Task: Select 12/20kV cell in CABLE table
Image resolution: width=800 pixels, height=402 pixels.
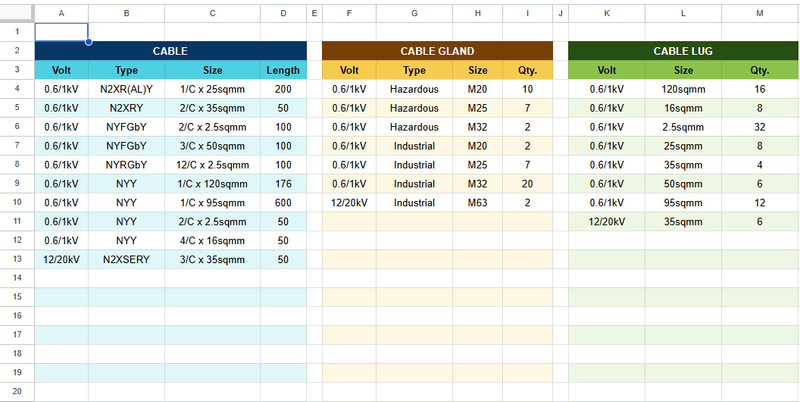Action: pos(61,259)
